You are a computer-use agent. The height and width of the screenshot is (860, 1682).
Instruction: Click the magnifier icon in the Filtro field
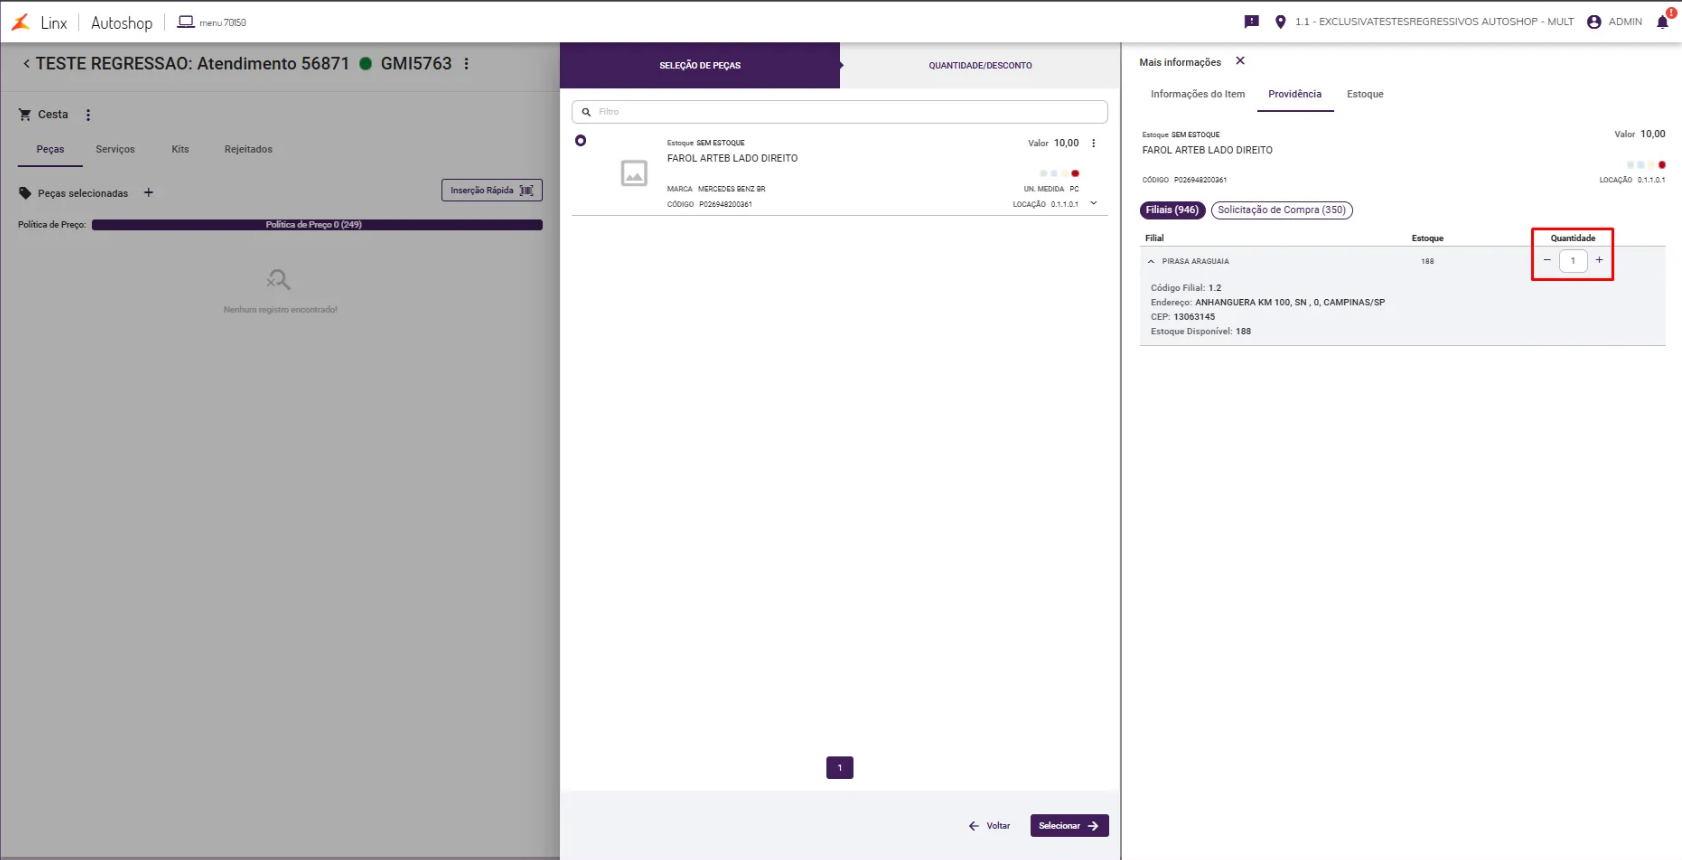(586, 112)
